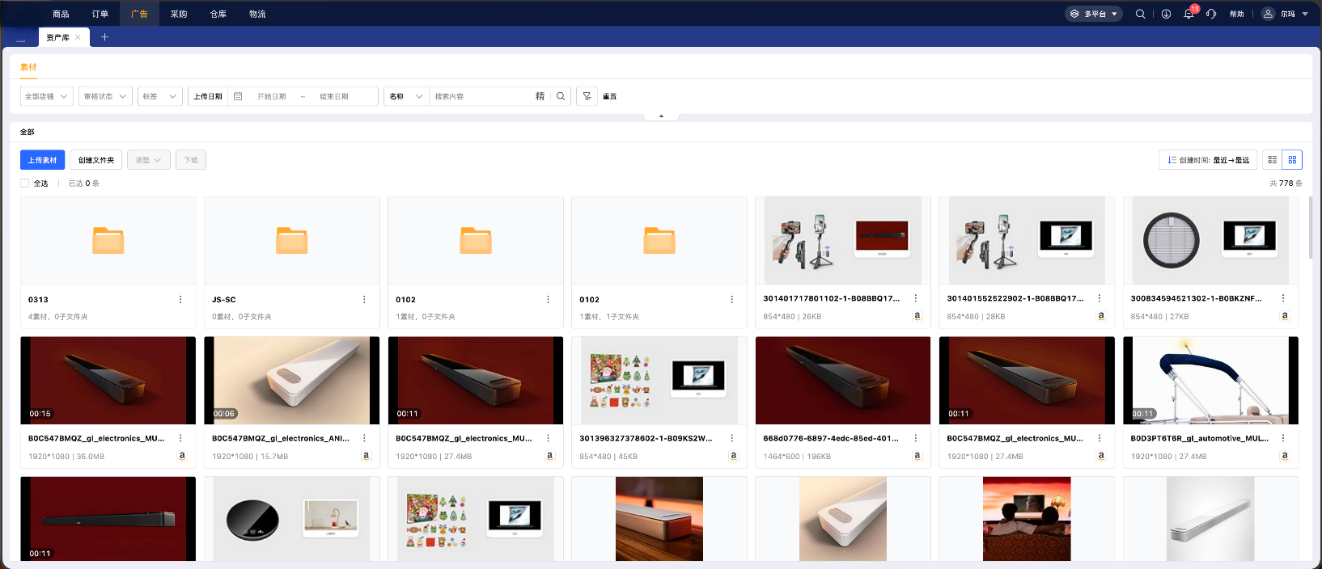
Task: Open the 多平台 platform switcher
Action: click(1093, 14)
